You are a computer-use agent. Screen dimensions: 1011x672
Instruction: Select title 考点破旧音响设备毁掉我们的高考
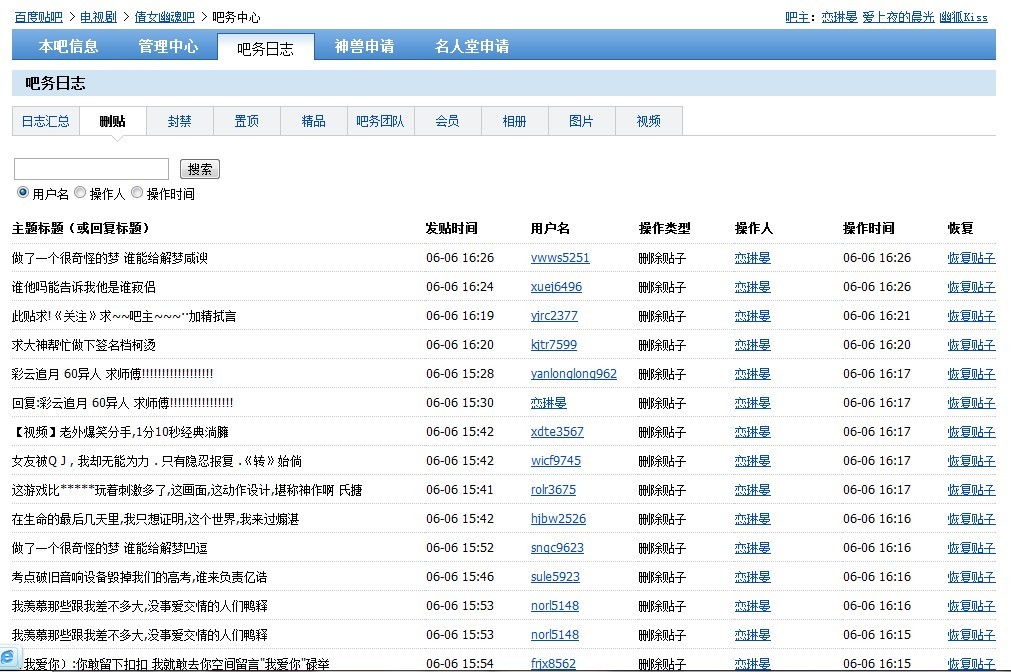tap(139, 577)
